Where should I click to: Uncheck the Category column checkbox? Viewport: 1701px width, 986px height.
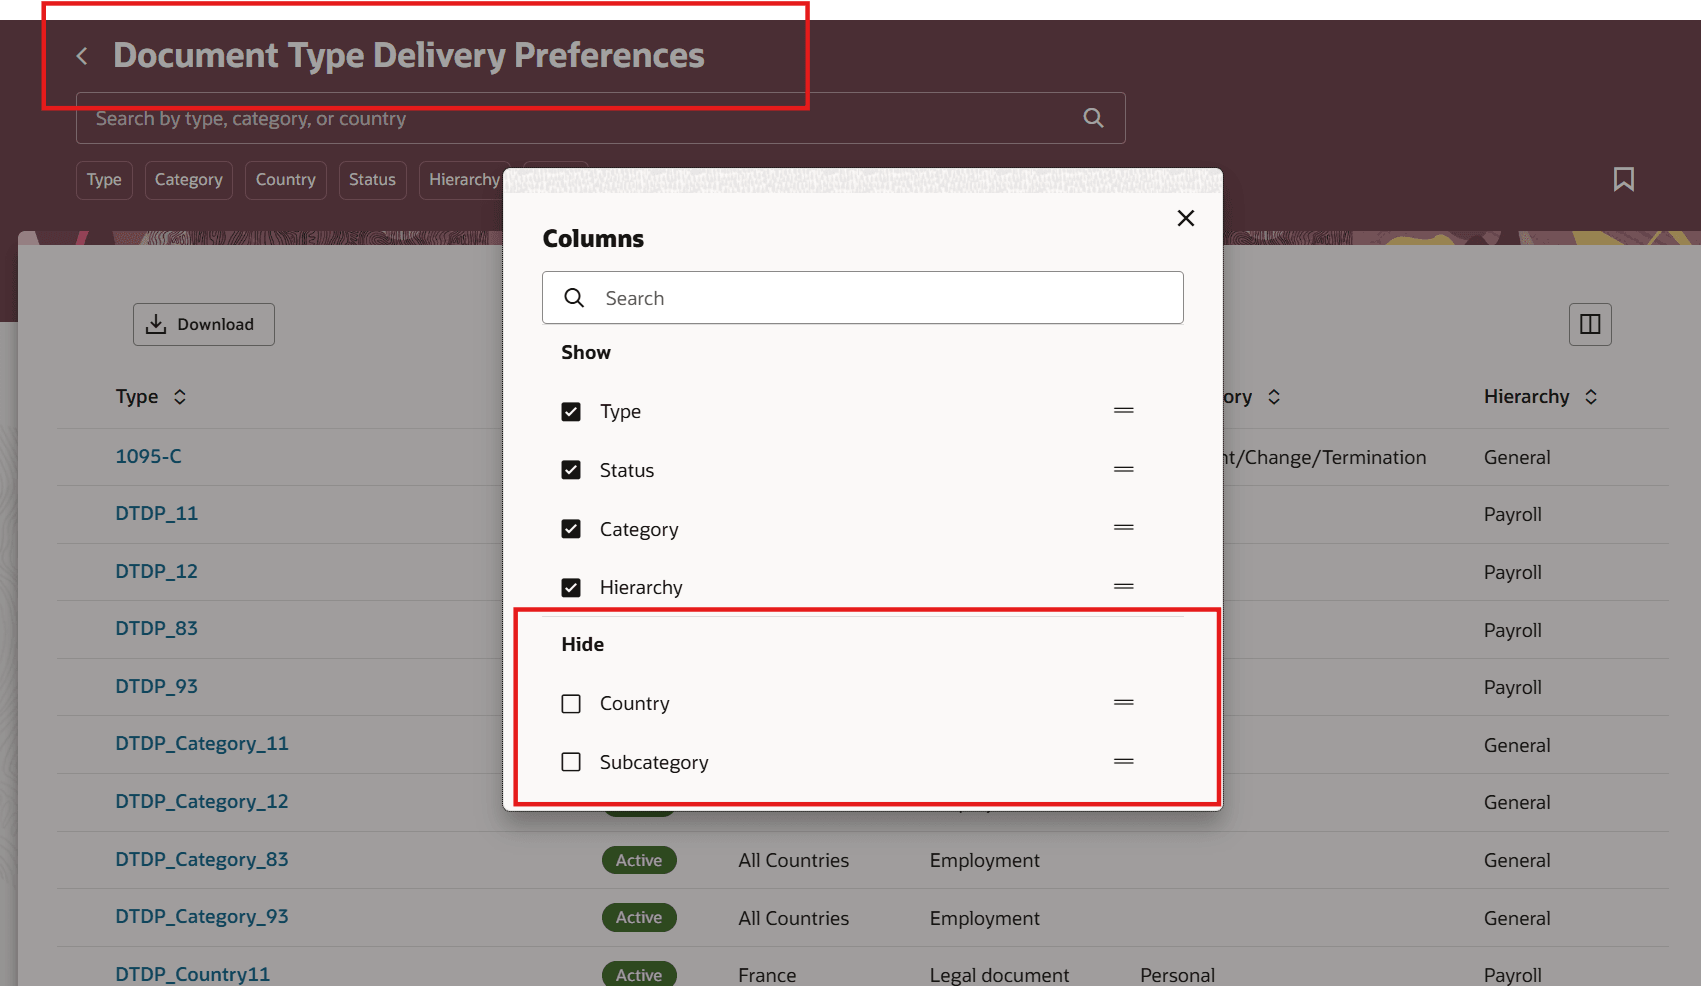point(571,529)
